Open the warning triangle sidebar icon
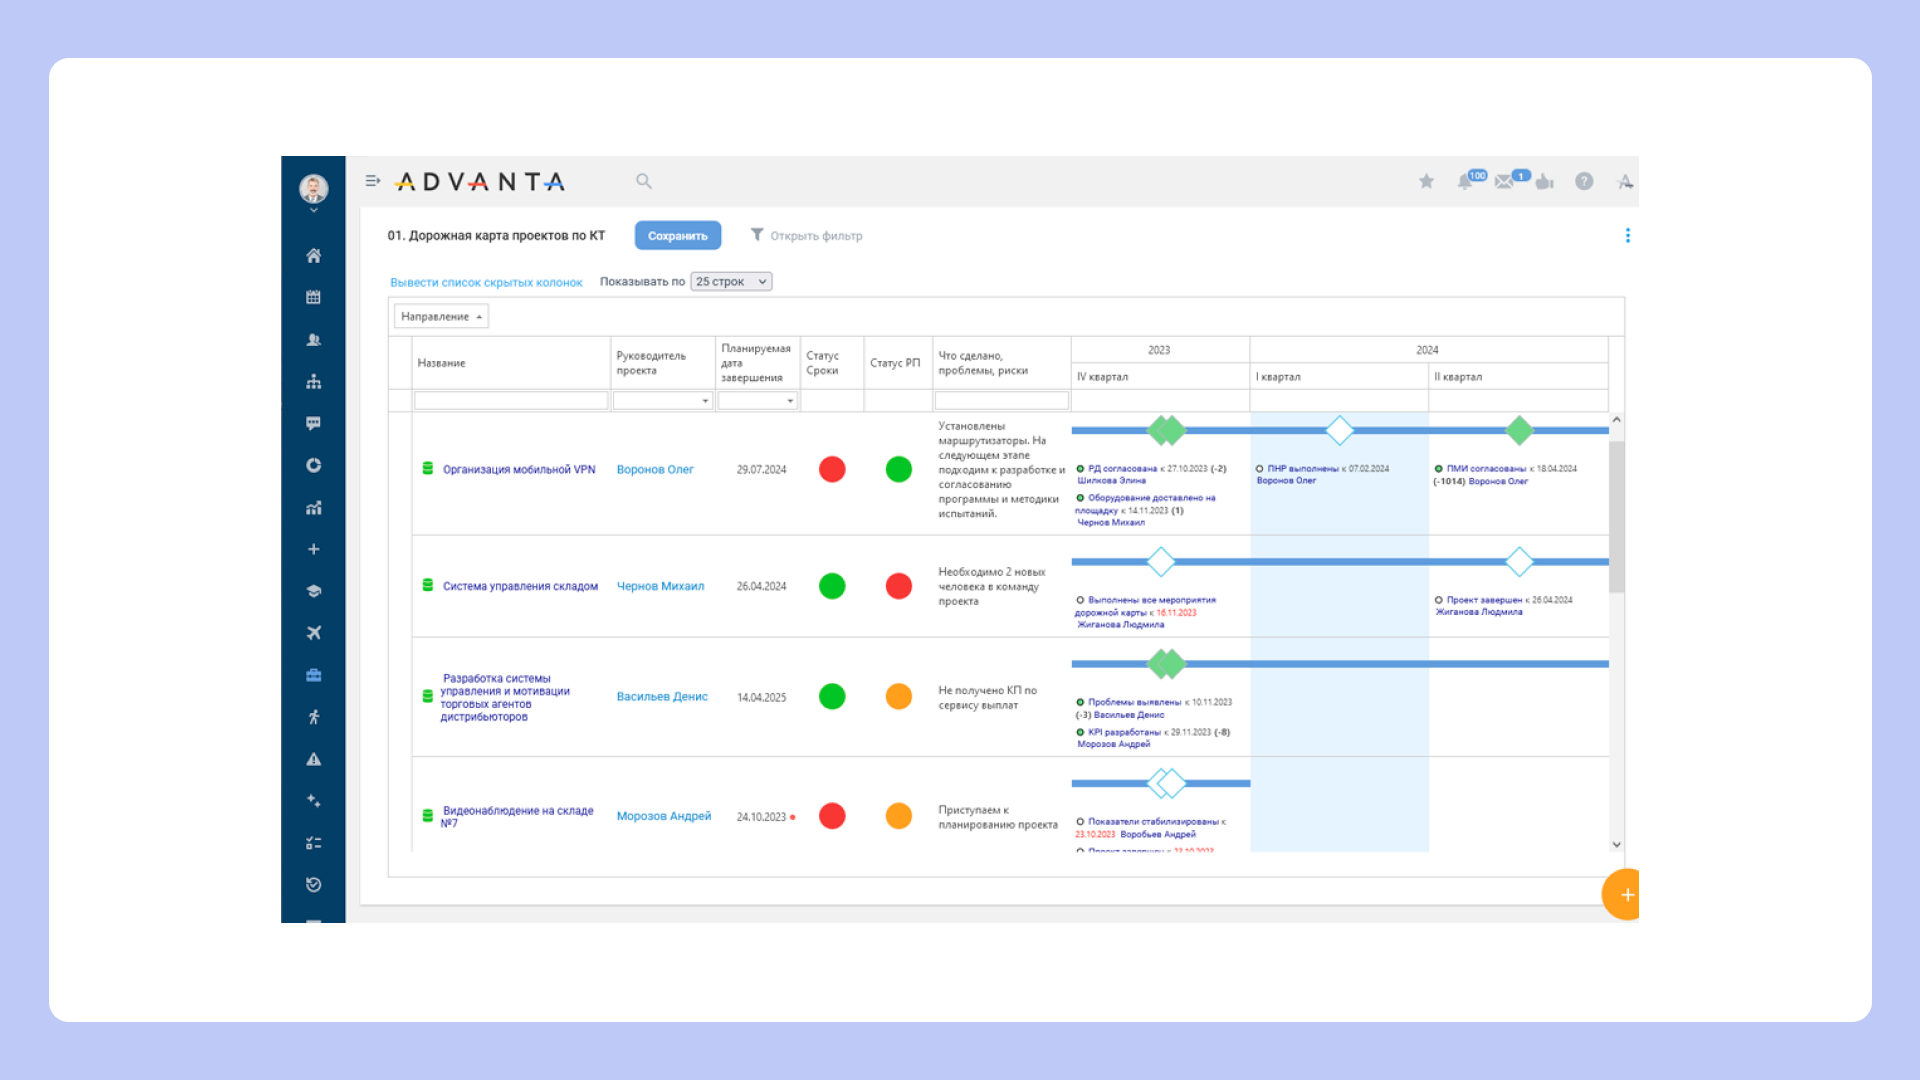The width and height of the screenshot is (1920, 1080). 313,759
